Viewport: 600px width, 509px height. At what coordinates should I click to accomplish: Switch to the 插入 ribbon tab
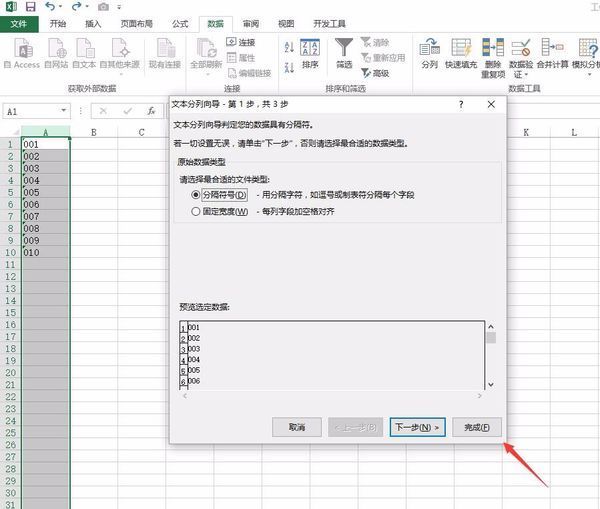[93, 24]
